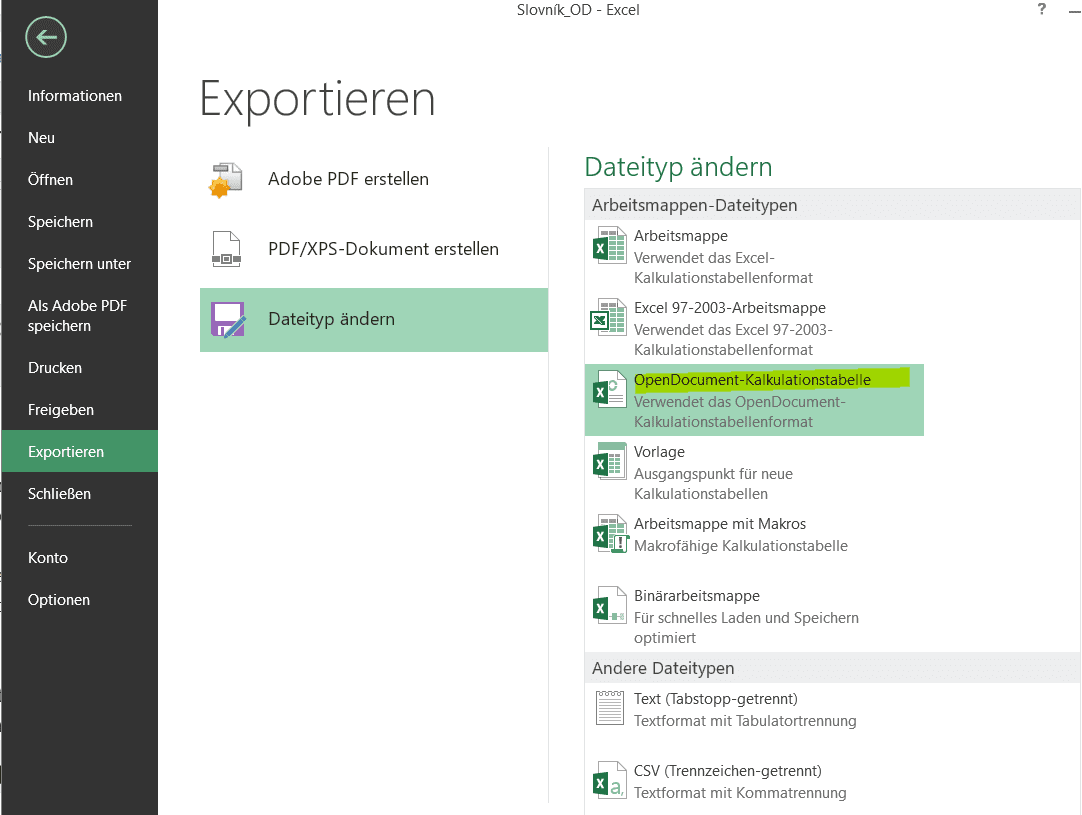Click the Binärarbeitsmappe icon
Screen dimensions: 1082x815
click(x=609, y=605)
